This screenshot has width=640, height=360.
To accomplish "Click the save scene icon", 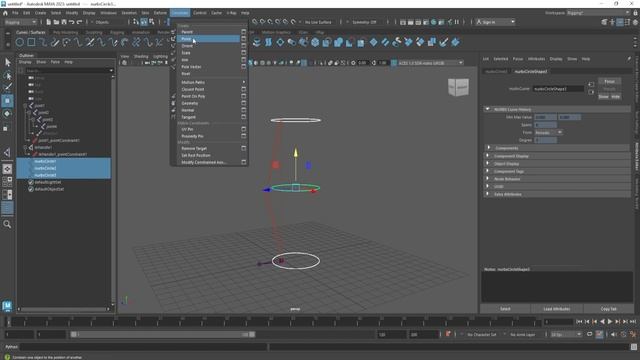I will [64, 22].
